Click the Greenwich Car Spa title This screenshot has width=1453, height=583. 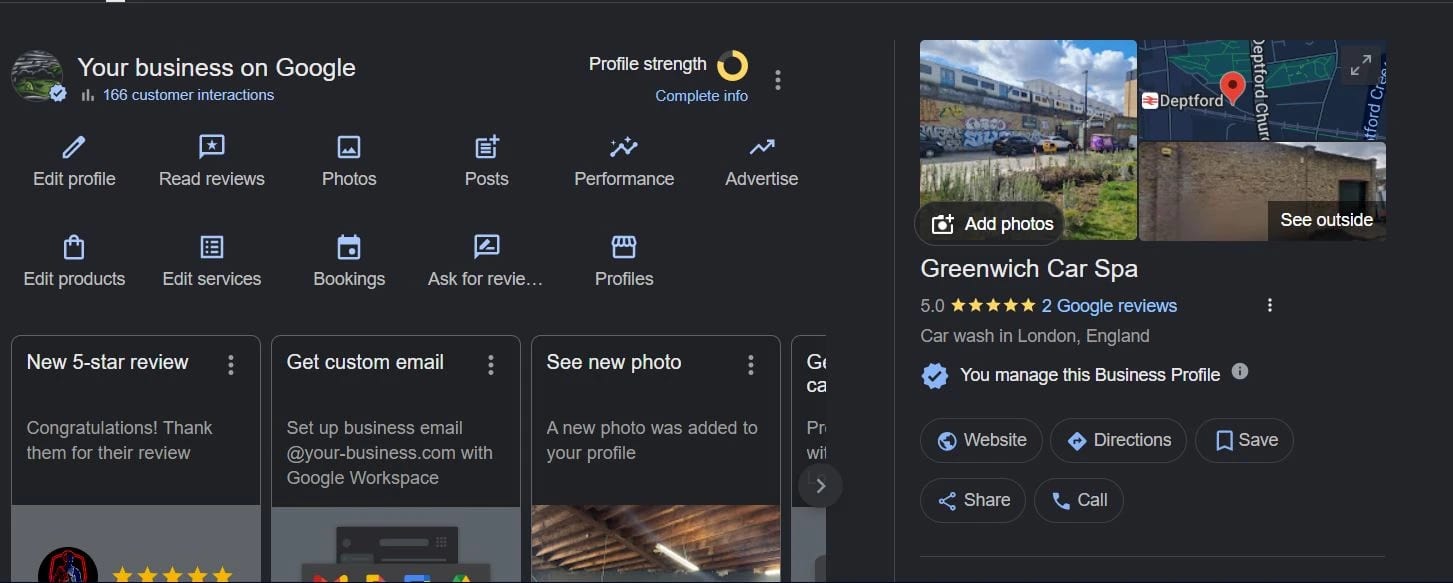point(1029,269)
